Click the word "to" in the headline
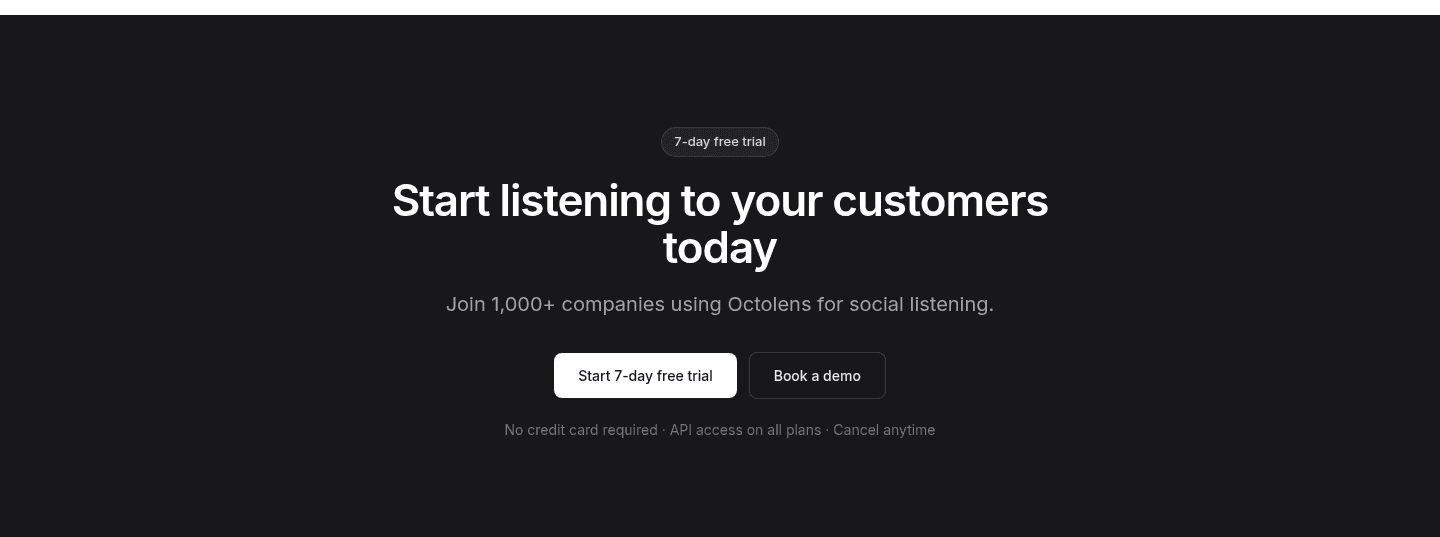Image resolution: width=1440 pixels, height=537 pixels. (701, 201)
